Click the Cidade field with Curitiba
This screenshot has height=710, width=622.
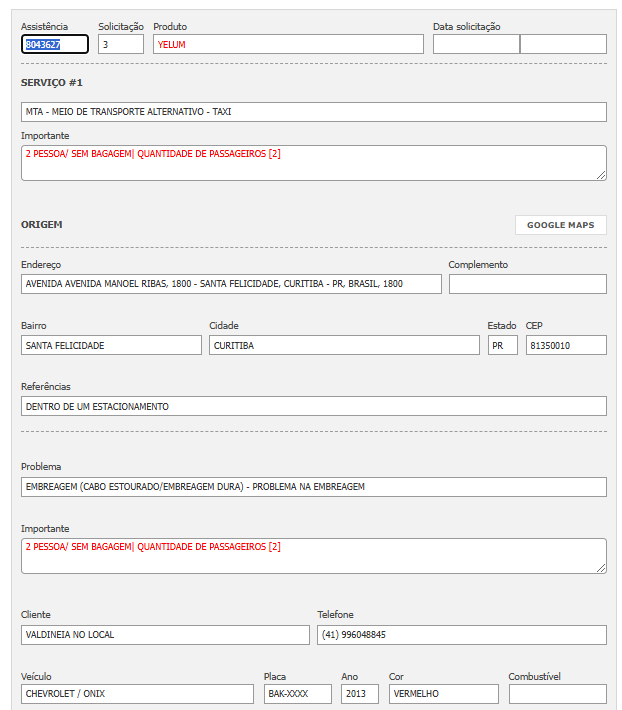tap(344, 345)
